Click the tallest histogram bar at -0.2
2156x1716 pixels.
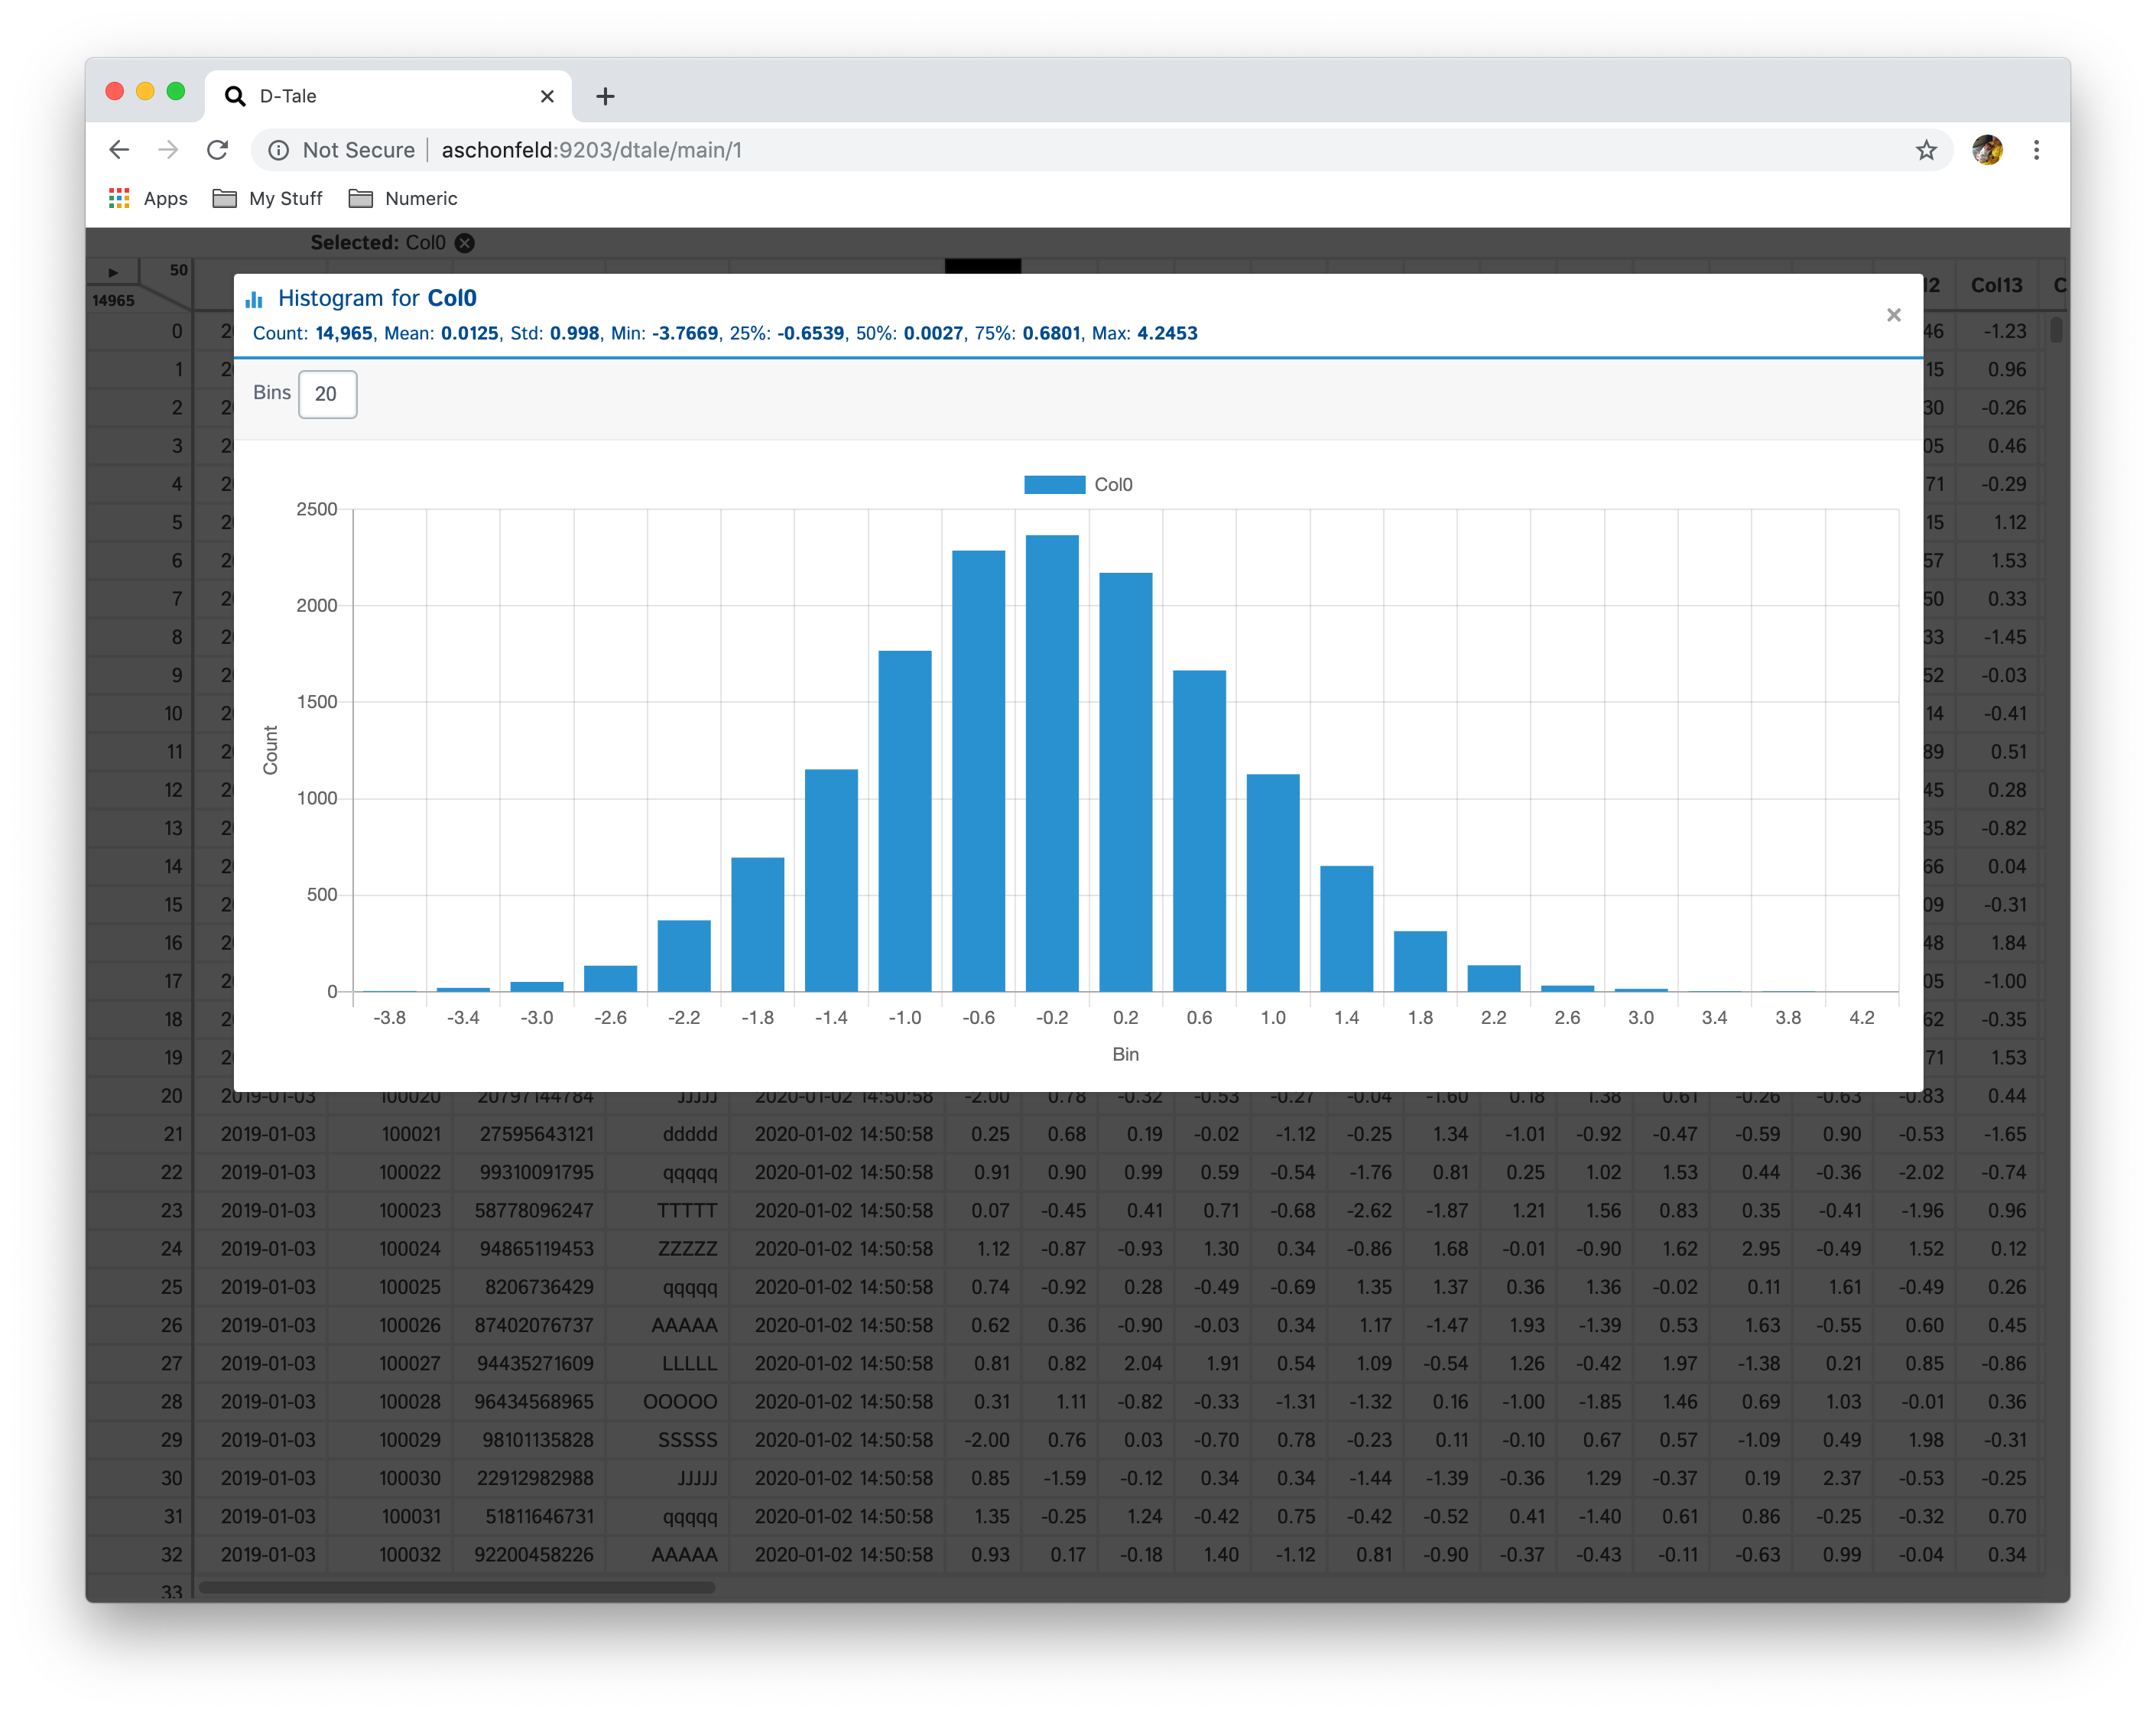pos(1052,760)
